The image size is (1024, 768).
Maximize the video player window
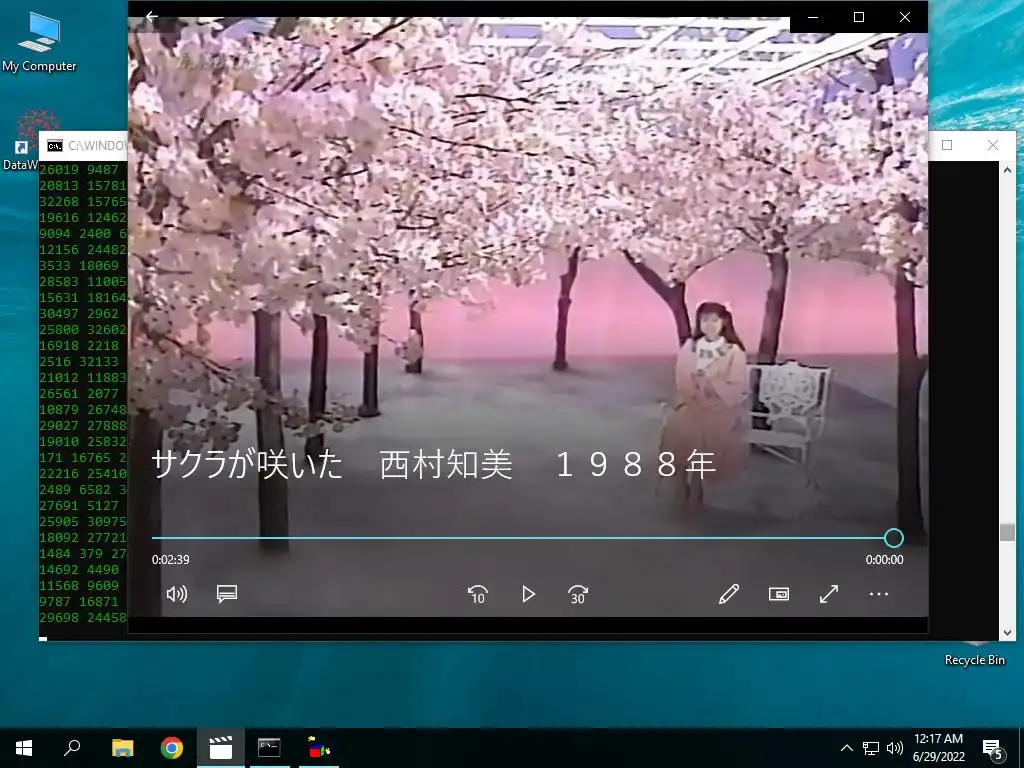[859, 17]
